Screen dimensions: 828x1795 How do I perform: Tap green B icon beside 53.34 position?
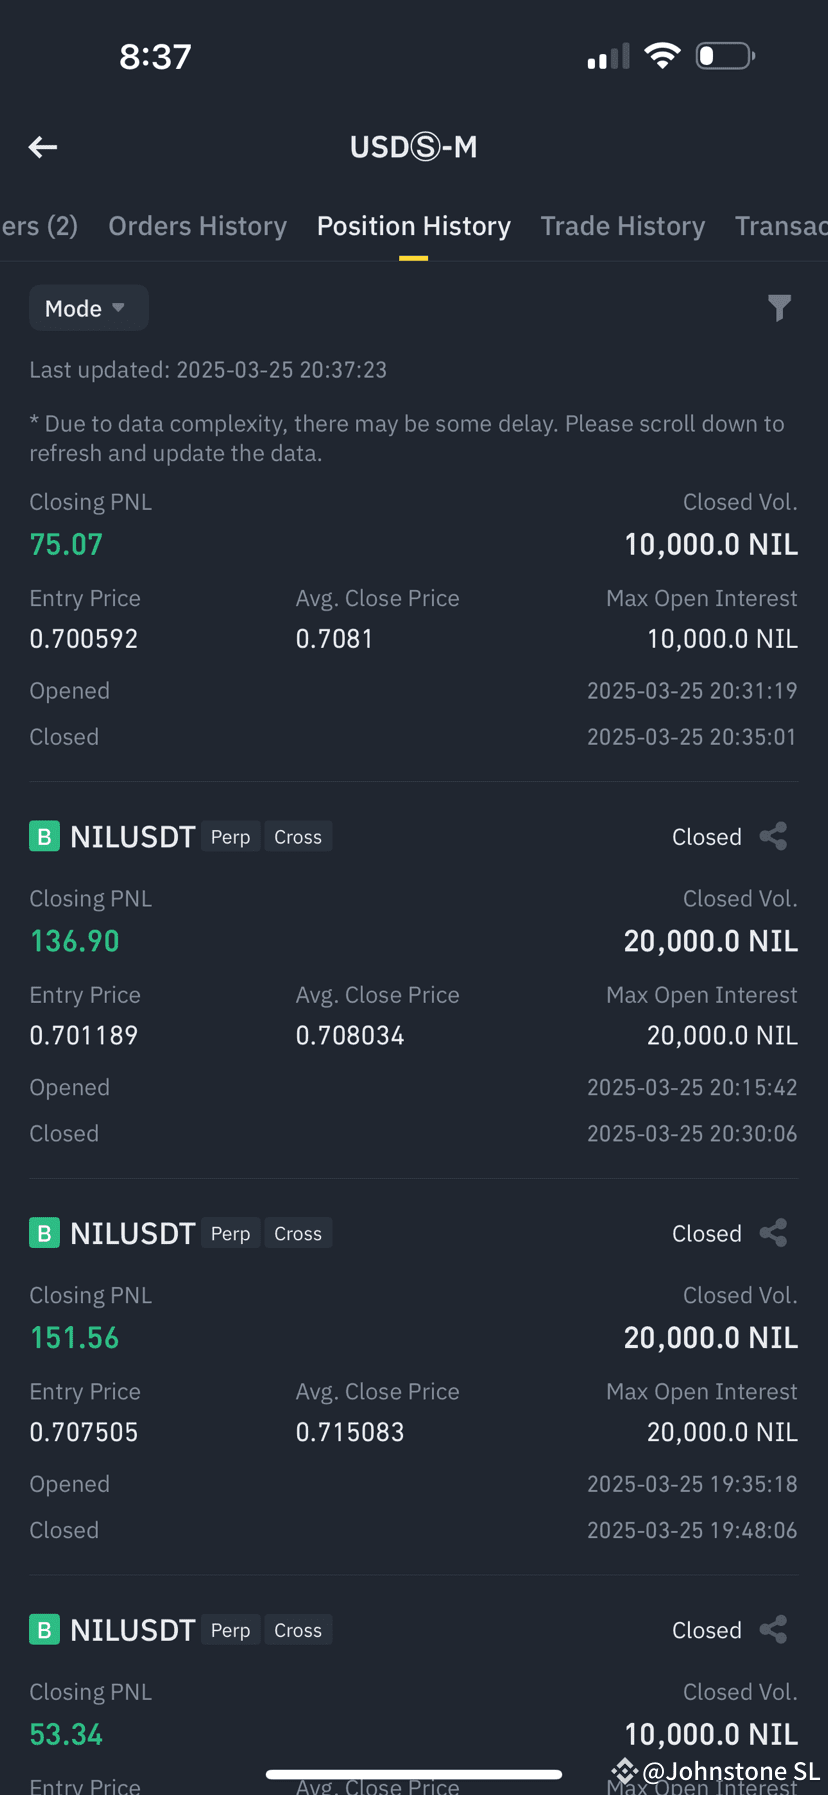tap(44, 1630)
